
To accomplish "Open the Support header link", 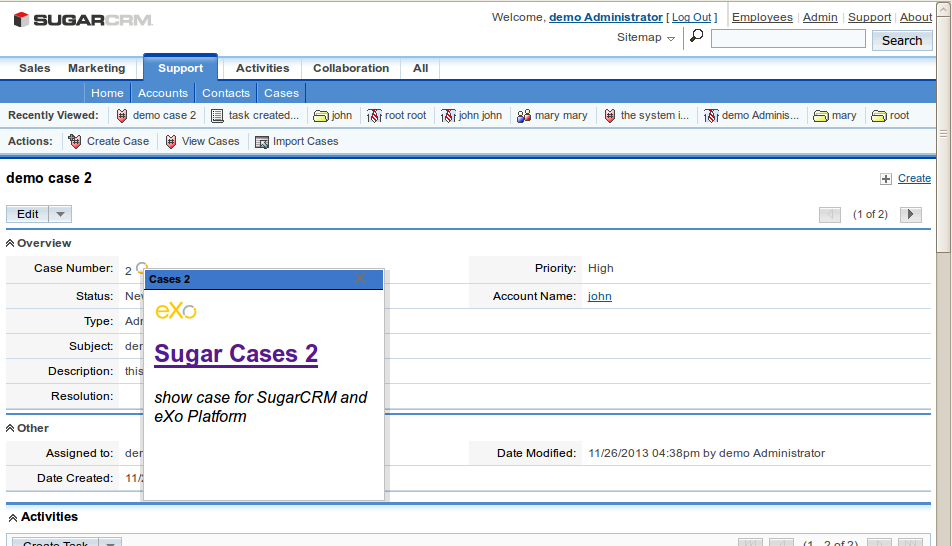I will (869, 18).
